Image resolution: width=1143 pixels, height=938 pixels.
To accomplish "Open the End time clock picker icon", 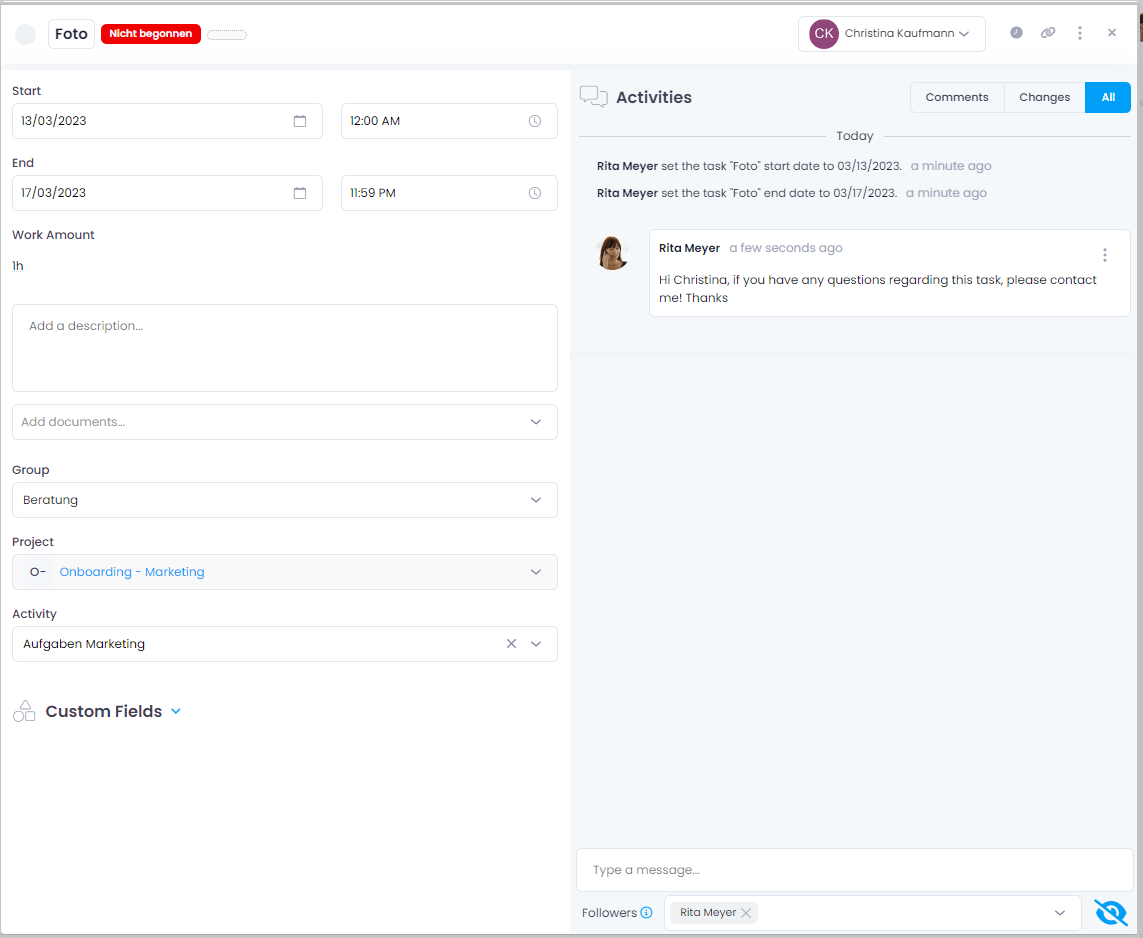I will pyautogui.click(x=535, y=193).
